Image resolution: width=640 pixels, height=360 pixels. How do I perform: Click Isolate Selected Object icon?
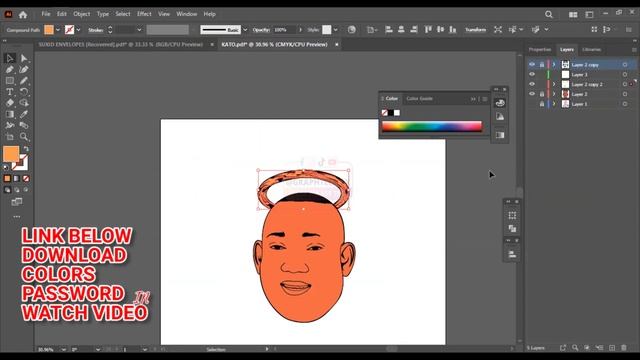498,30
